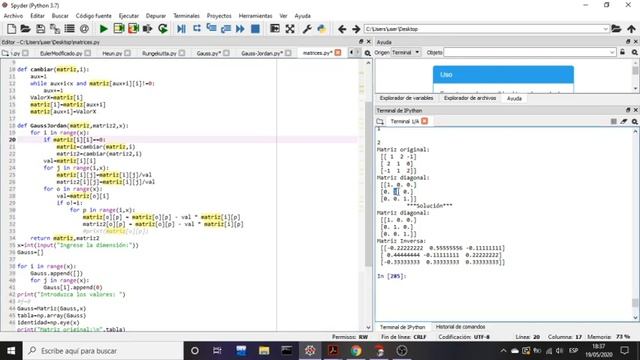
Task: Open the editor find magnifier icon
Action: click(367, 53)
